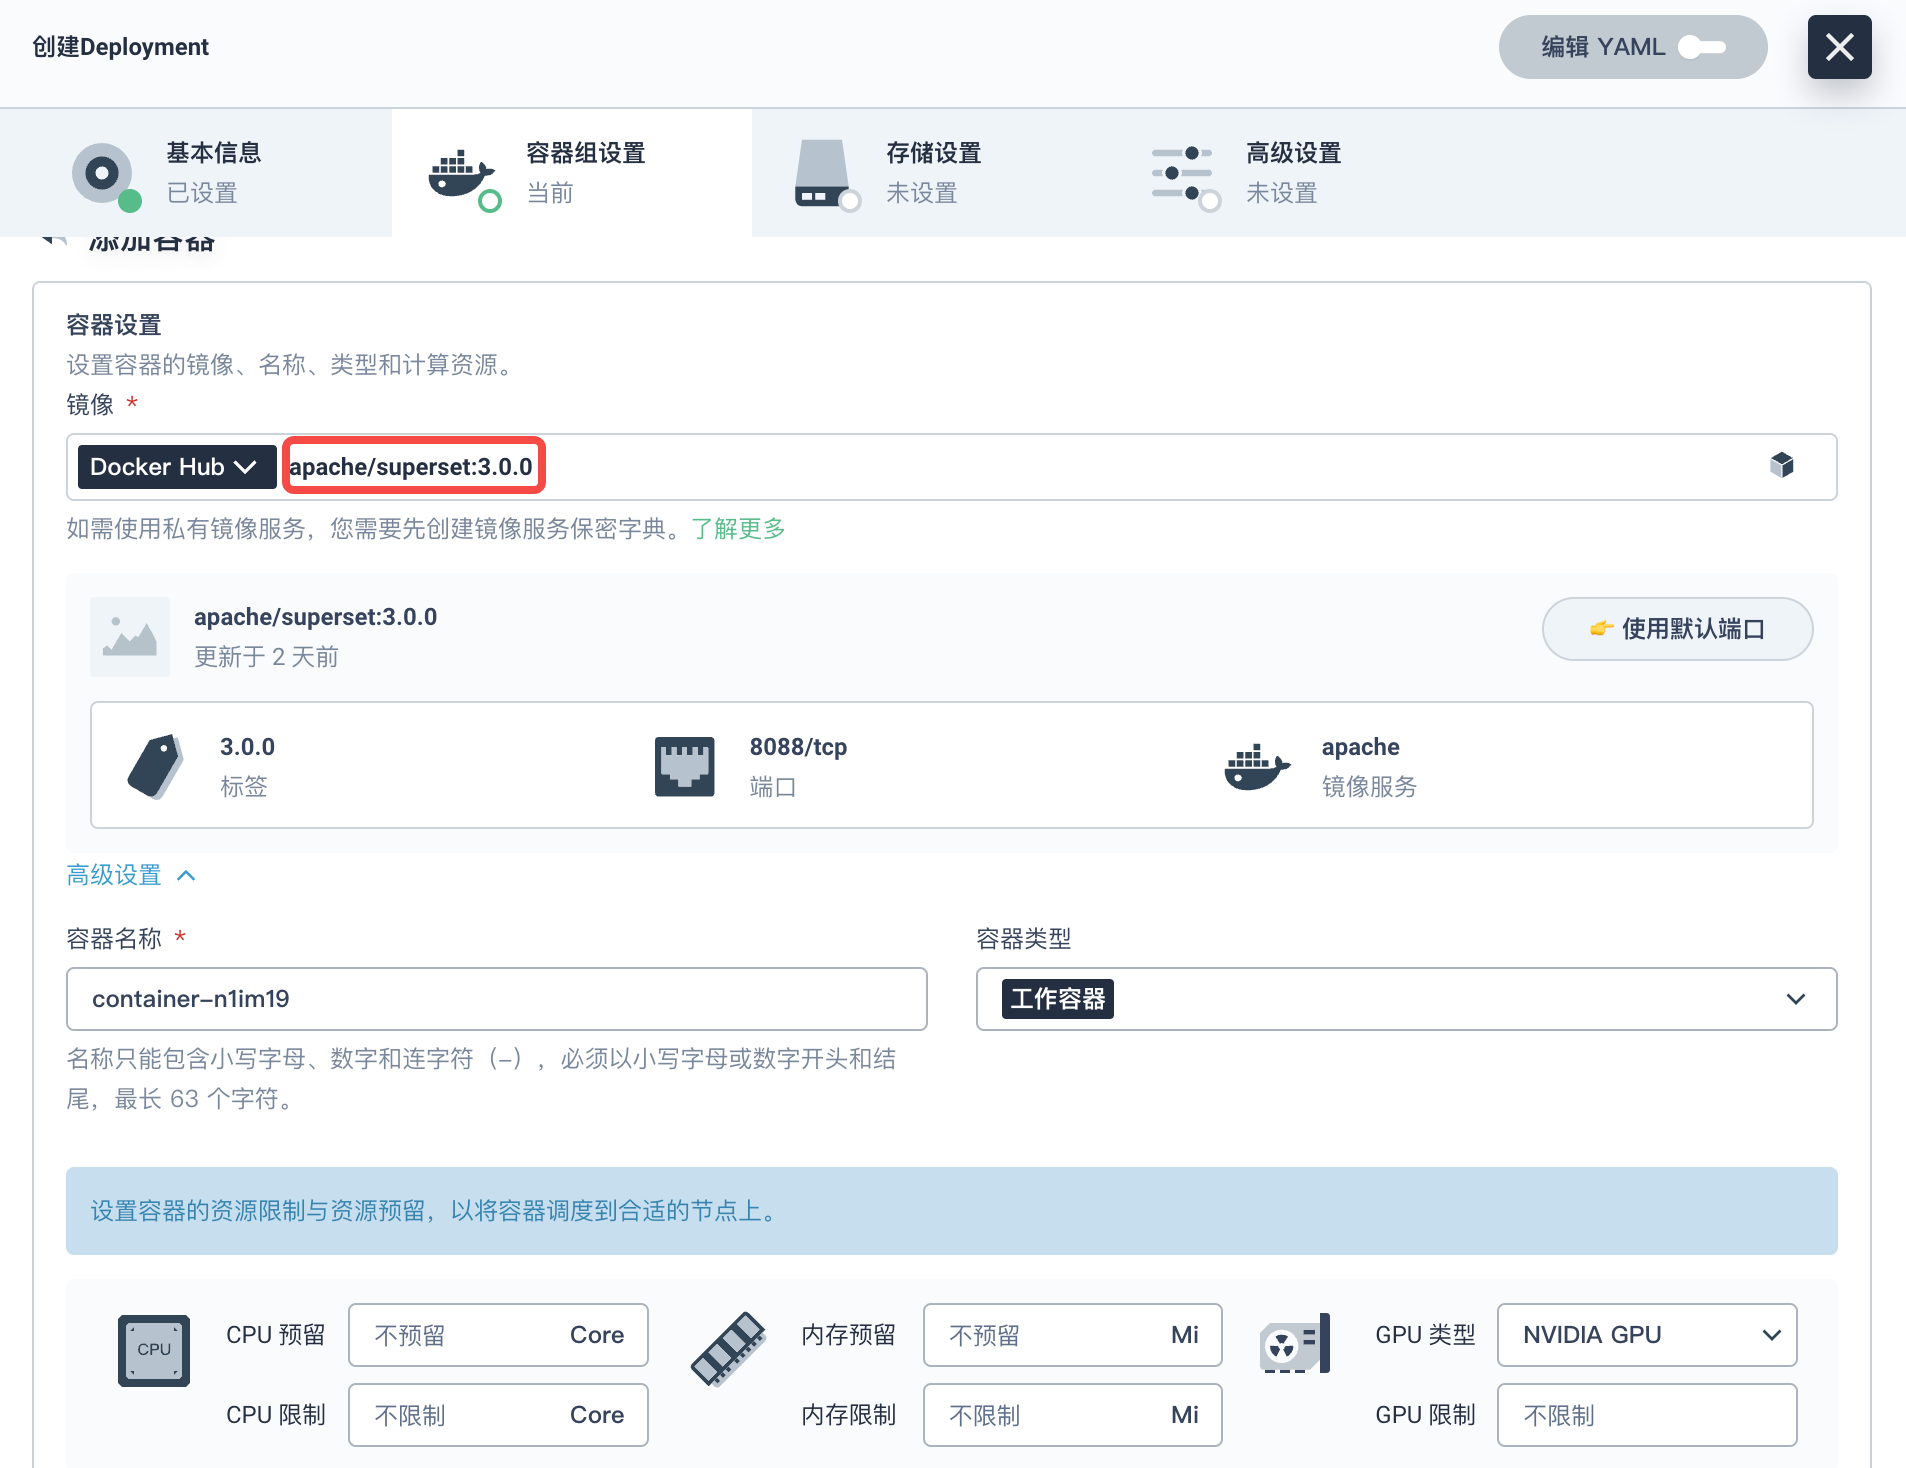Screen dimensions: 1906x1468
Task: Click the container name input field
Action: pyautogui.click(x=496, y=999)
